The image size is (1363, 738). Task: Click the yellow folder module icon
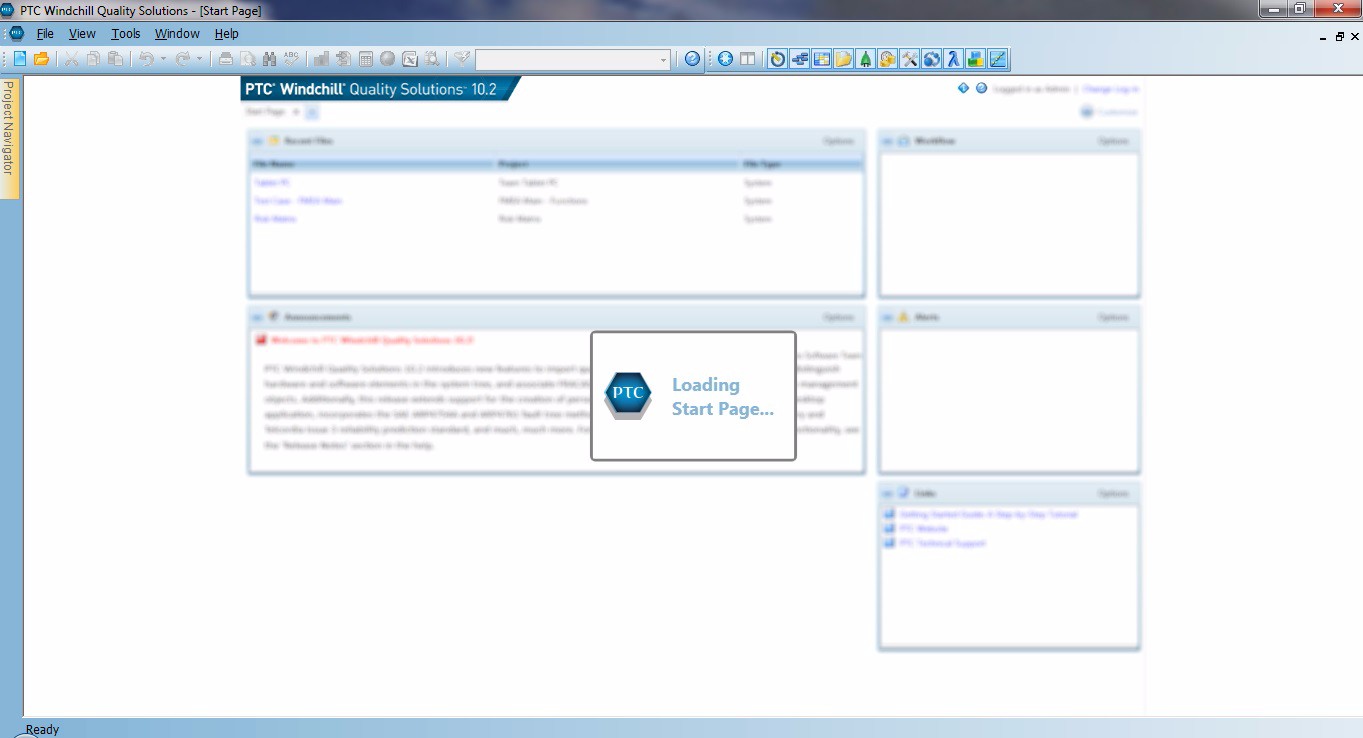coord(843,59)
